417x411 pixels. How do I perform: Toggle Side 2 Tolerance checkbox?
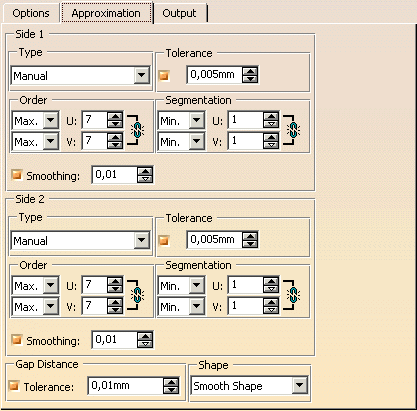[164, 240]
